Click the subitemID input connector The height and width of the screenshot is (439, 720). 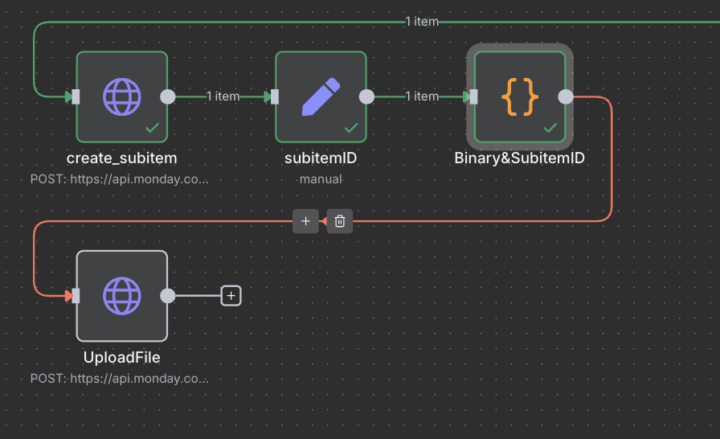pyautogui.click(x=275, y=97)
